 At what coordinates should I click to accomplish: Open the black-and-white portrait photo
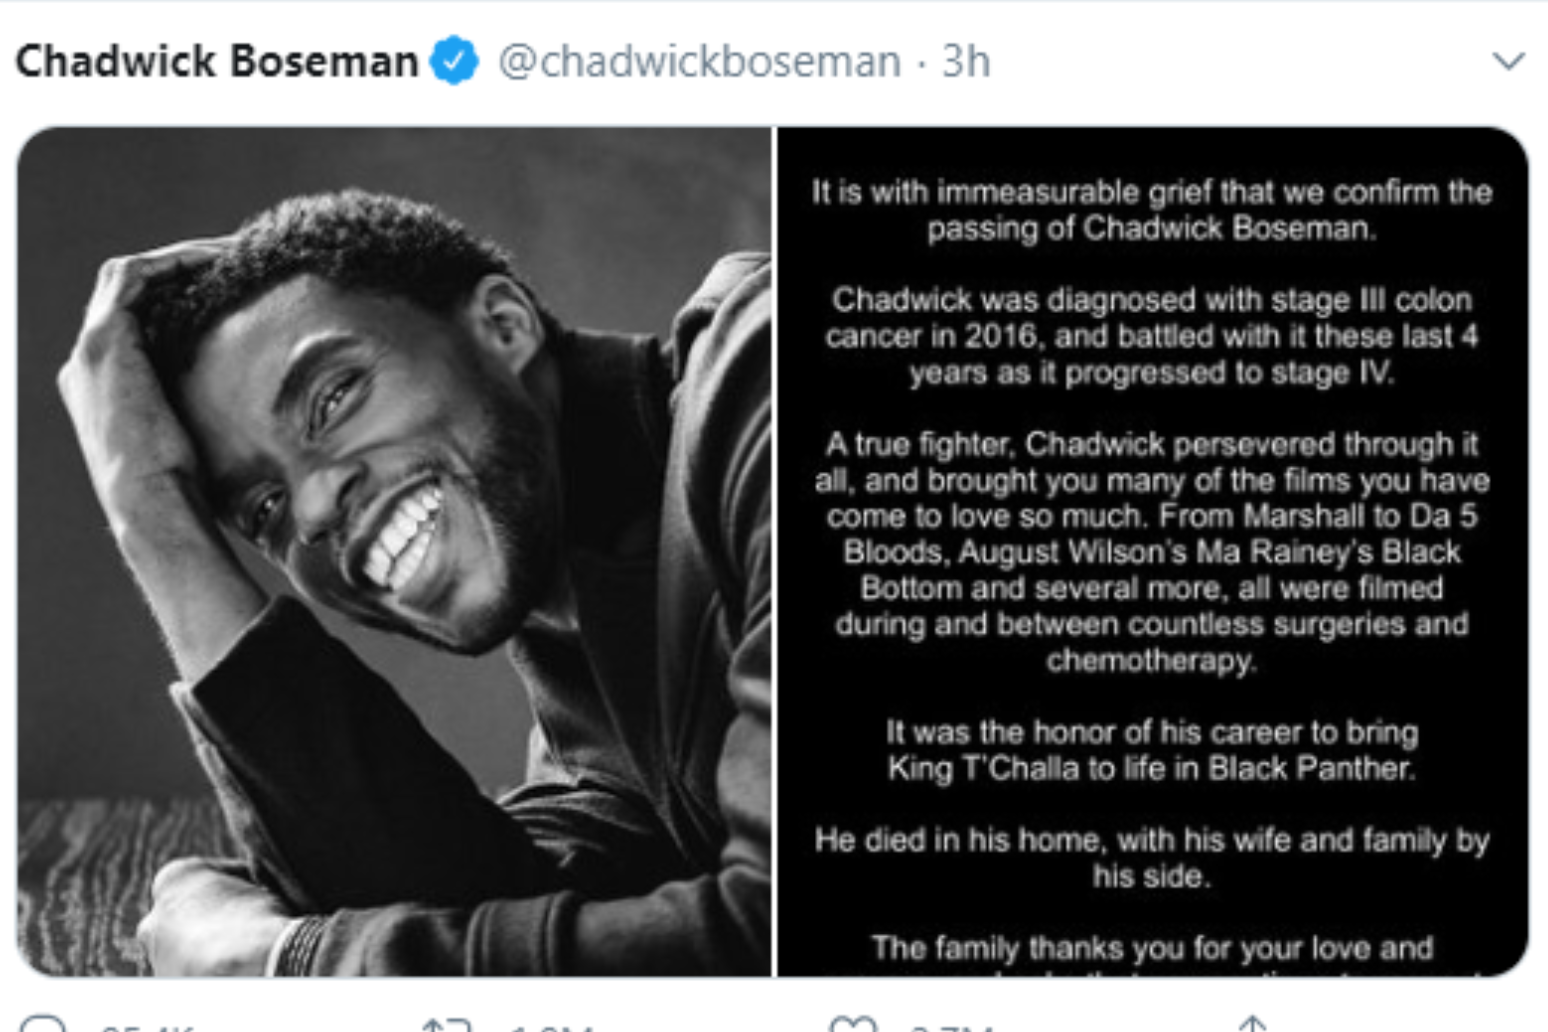tap(394, 550)
